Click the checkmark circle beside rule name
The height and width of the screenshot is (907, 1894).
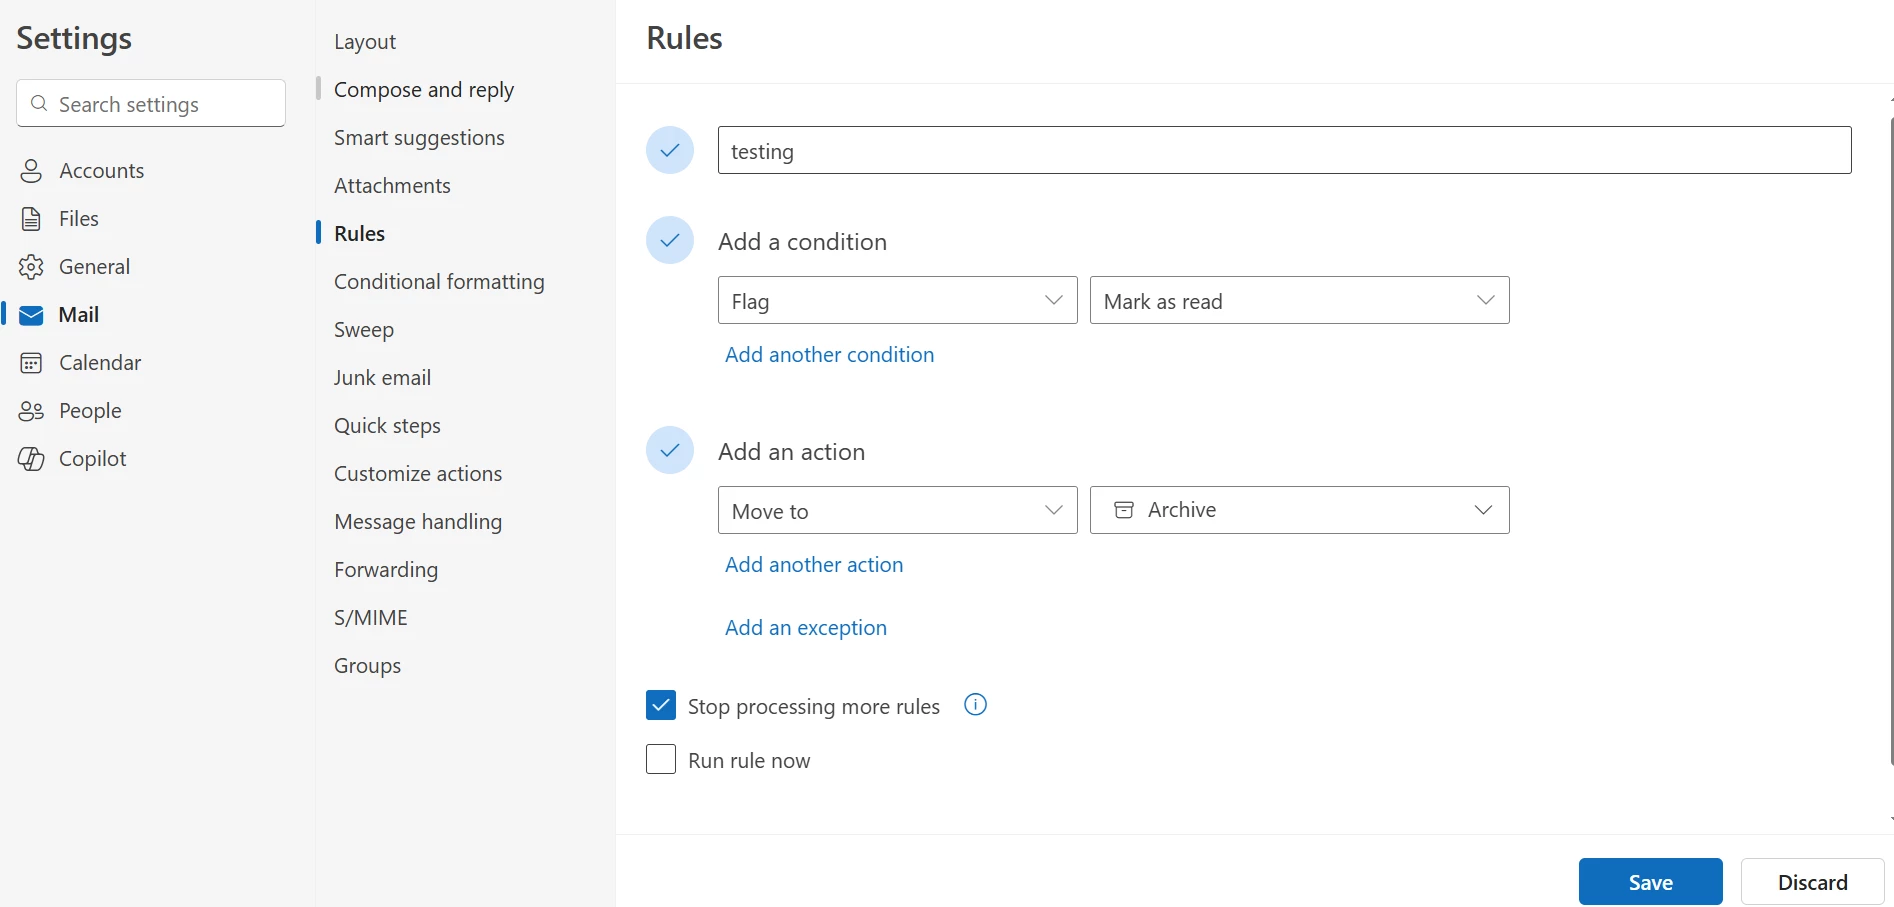(x=670, y=150)
